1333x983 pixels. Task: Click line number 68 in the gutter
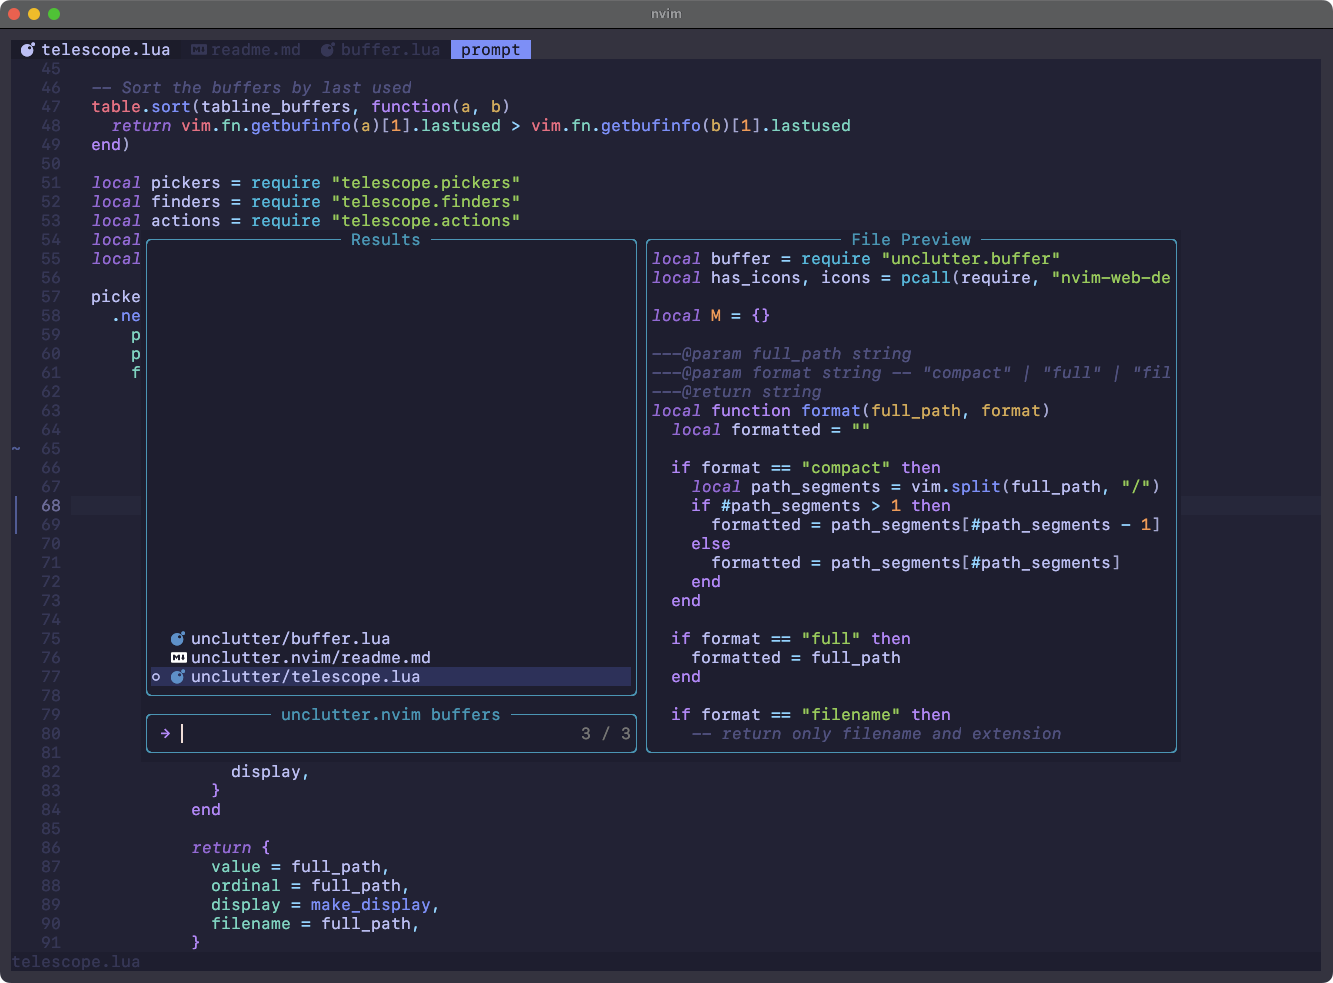pyautogui.click(x=51, y=506)
